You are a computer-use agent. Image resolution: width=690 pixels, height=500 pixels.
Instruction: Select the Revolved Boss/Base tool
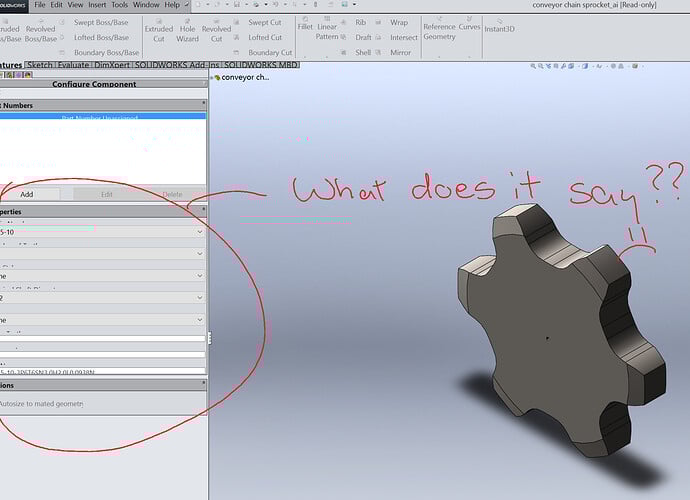click(40, 31)
